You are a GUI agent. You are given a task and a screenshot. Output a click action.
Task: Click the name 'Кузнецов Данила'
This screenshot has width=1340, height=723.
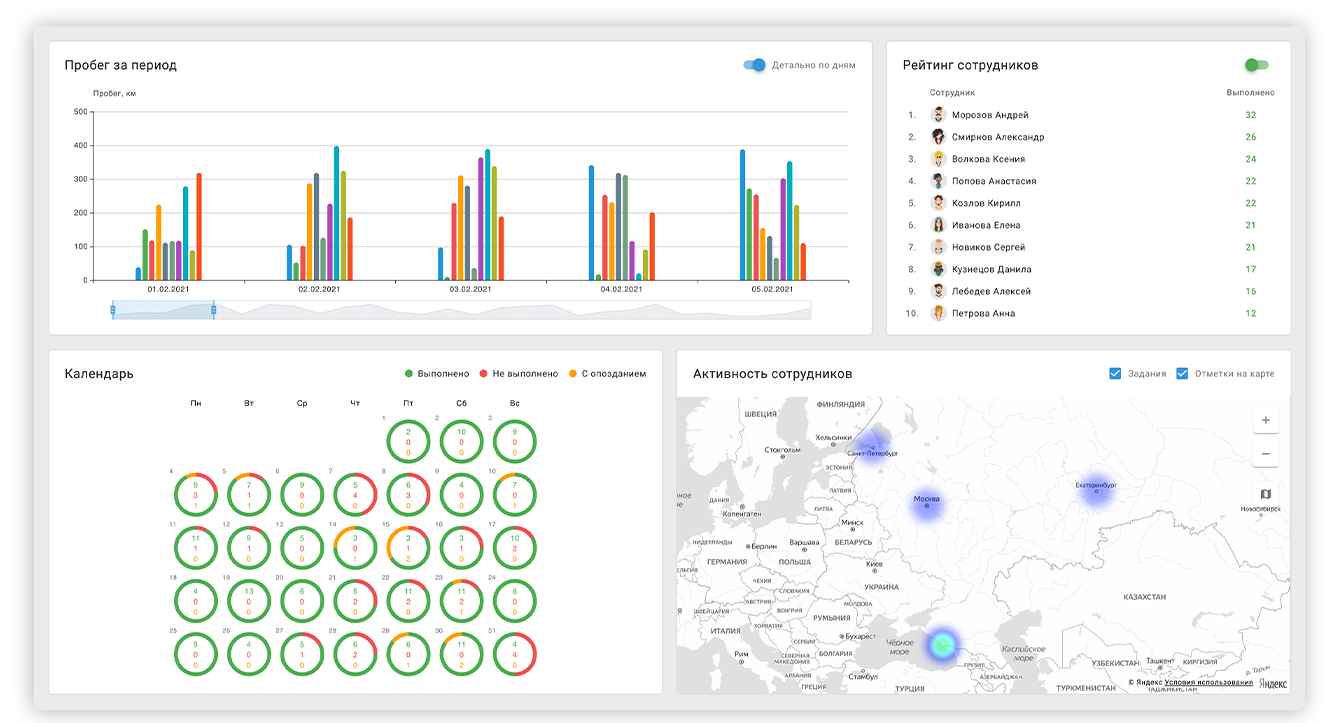(992, 269)
